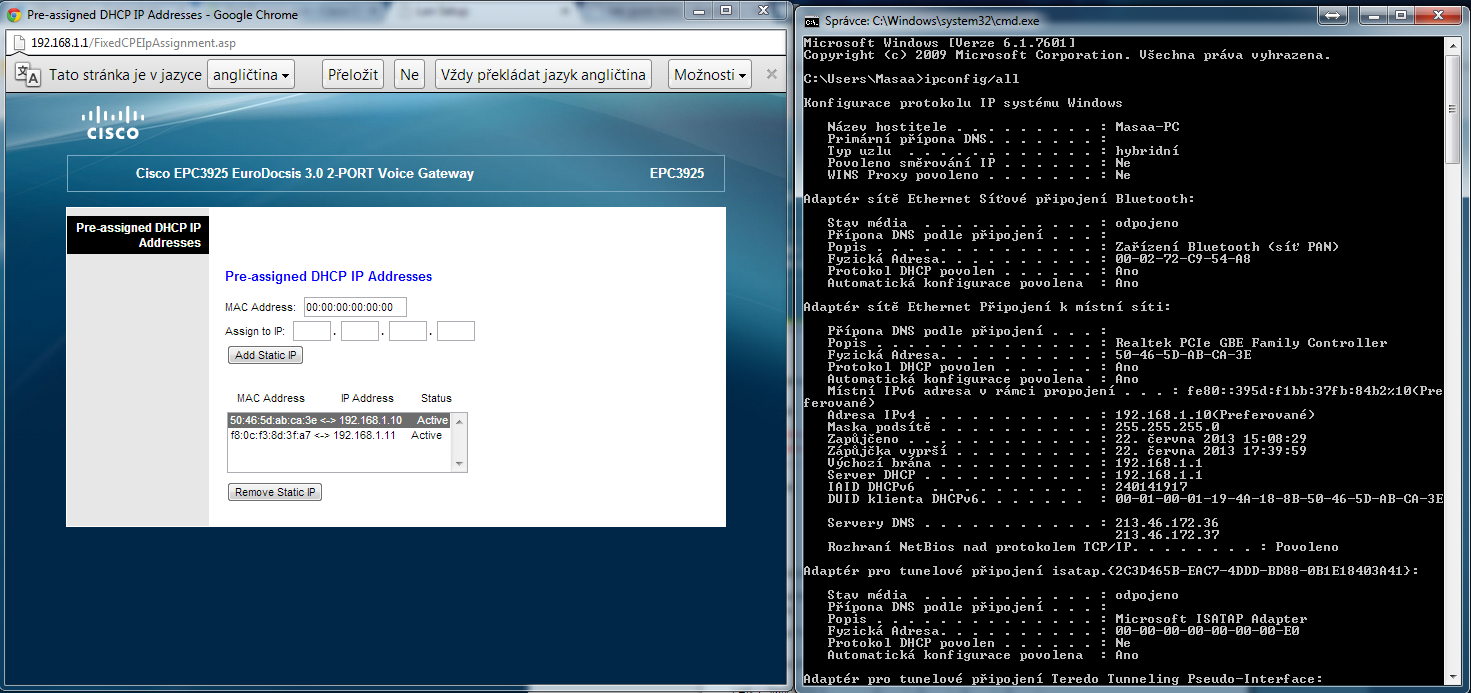Click Vždy překládat jazyk angličtina button
Screen dimensions: 1471x693
tap(544, 75)
